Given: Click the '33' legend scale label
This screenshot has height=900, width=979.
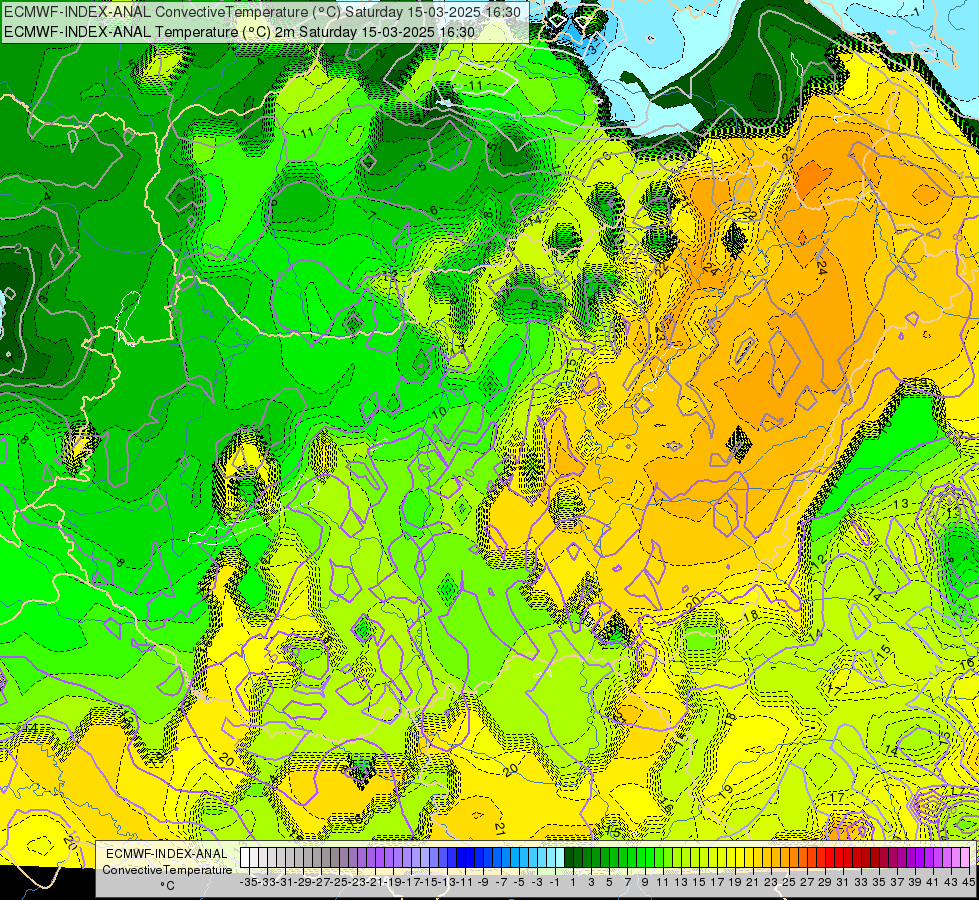Looking at the screenshot, I should click(862, 883).
